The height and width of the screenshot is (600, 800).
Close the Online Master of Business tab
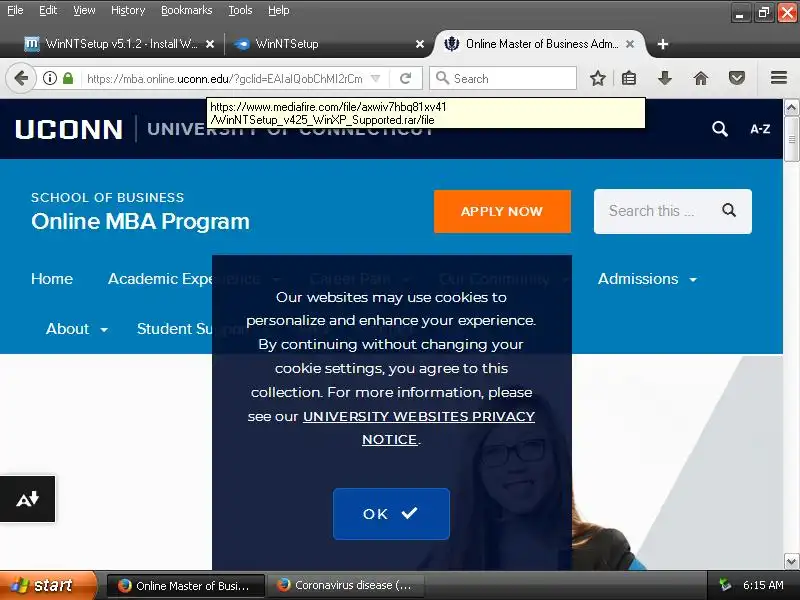pyautogui.click(x=630, y=44)
